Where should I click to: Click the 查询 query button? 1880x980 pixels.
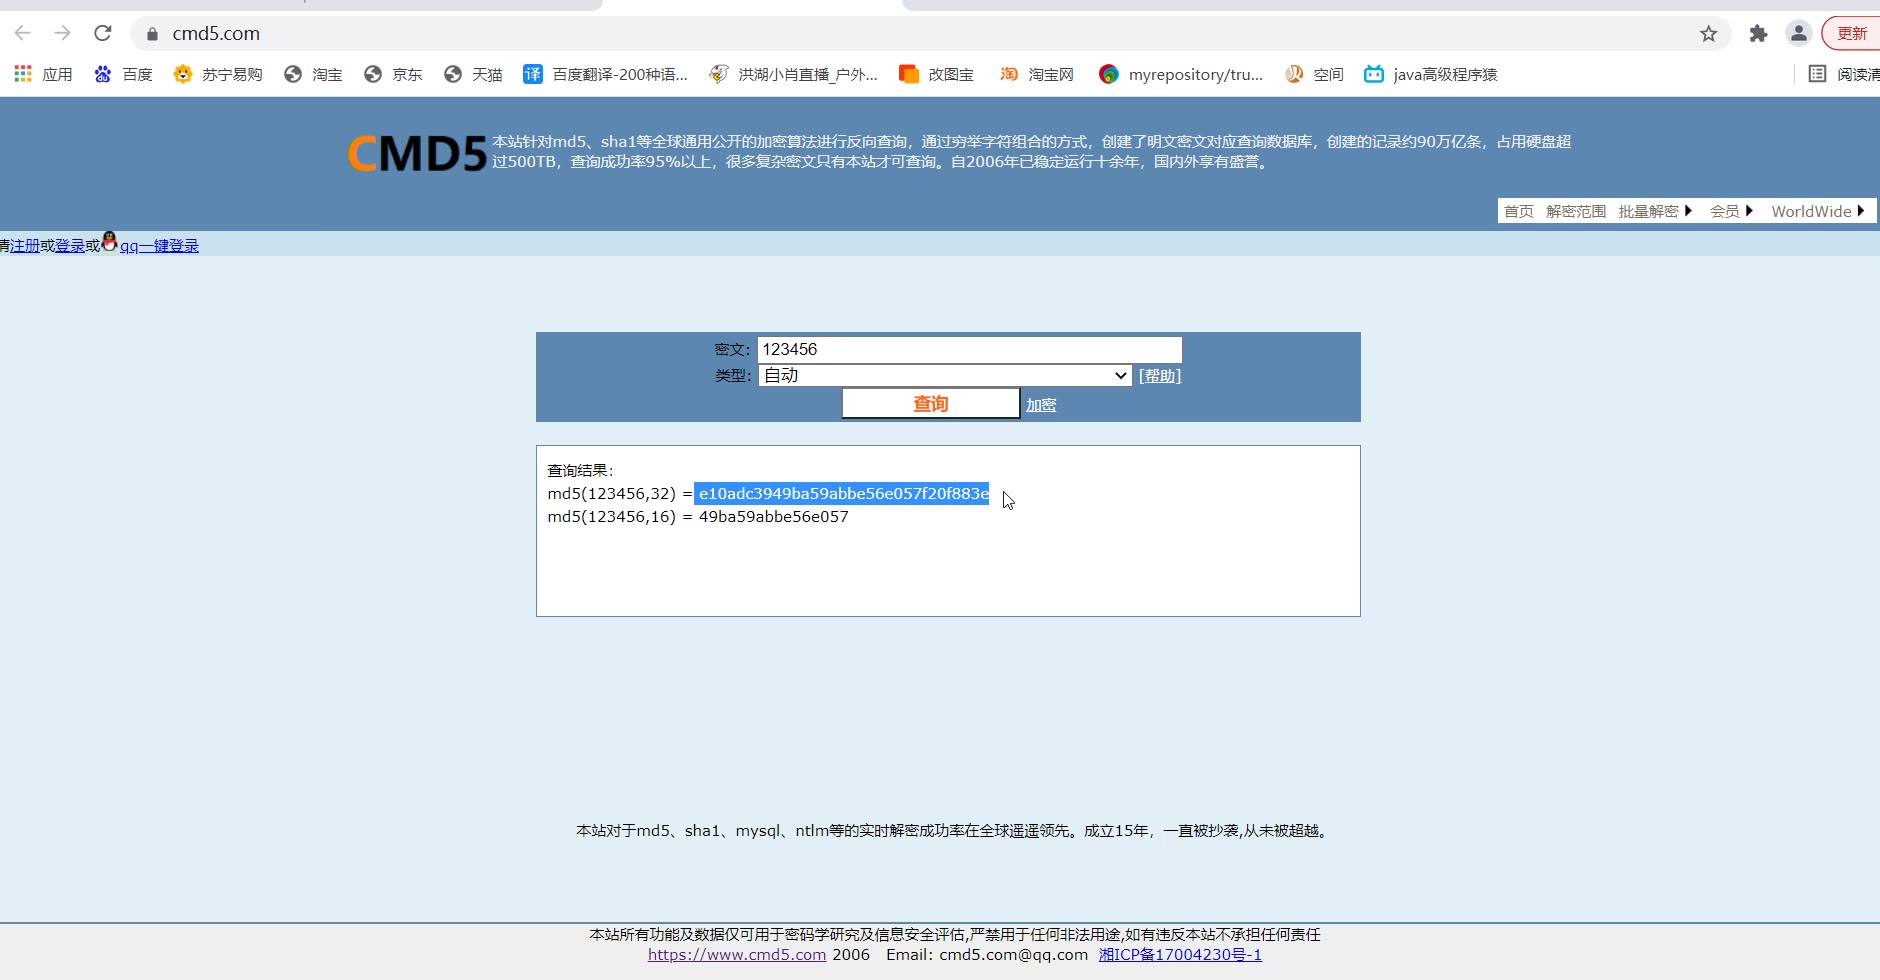click(931, 403)
